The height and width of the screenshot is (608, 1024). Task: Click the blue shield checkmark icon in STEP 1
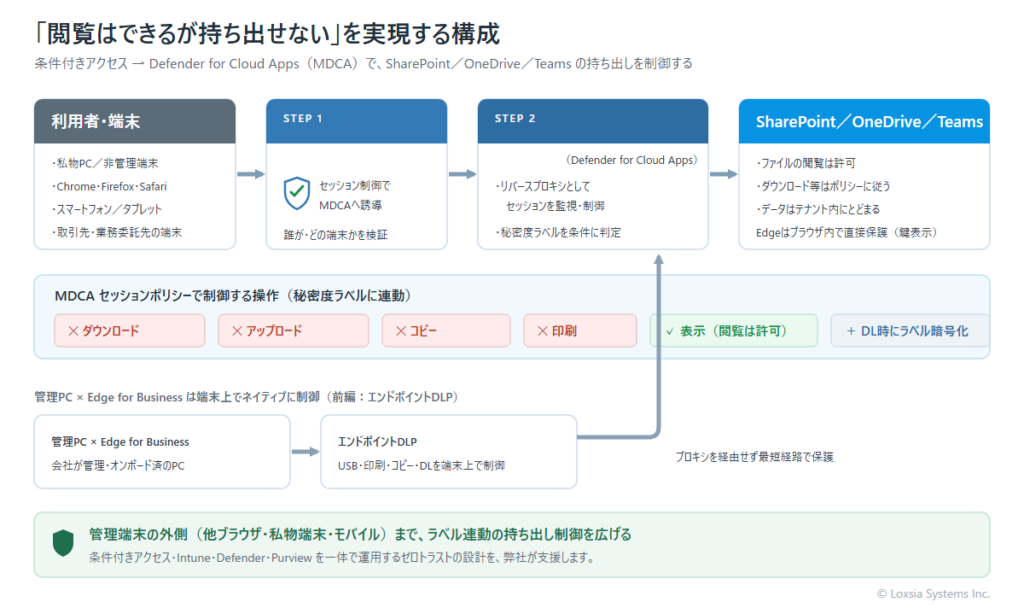(x=296, y=193)
